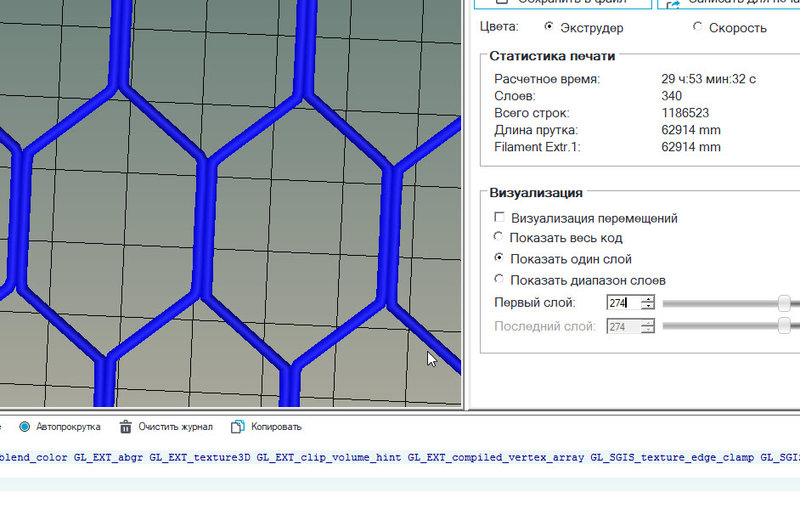800x509 pixels.
Task: Decrease Первый слой value with down arrow
Action: coord(648,306)
